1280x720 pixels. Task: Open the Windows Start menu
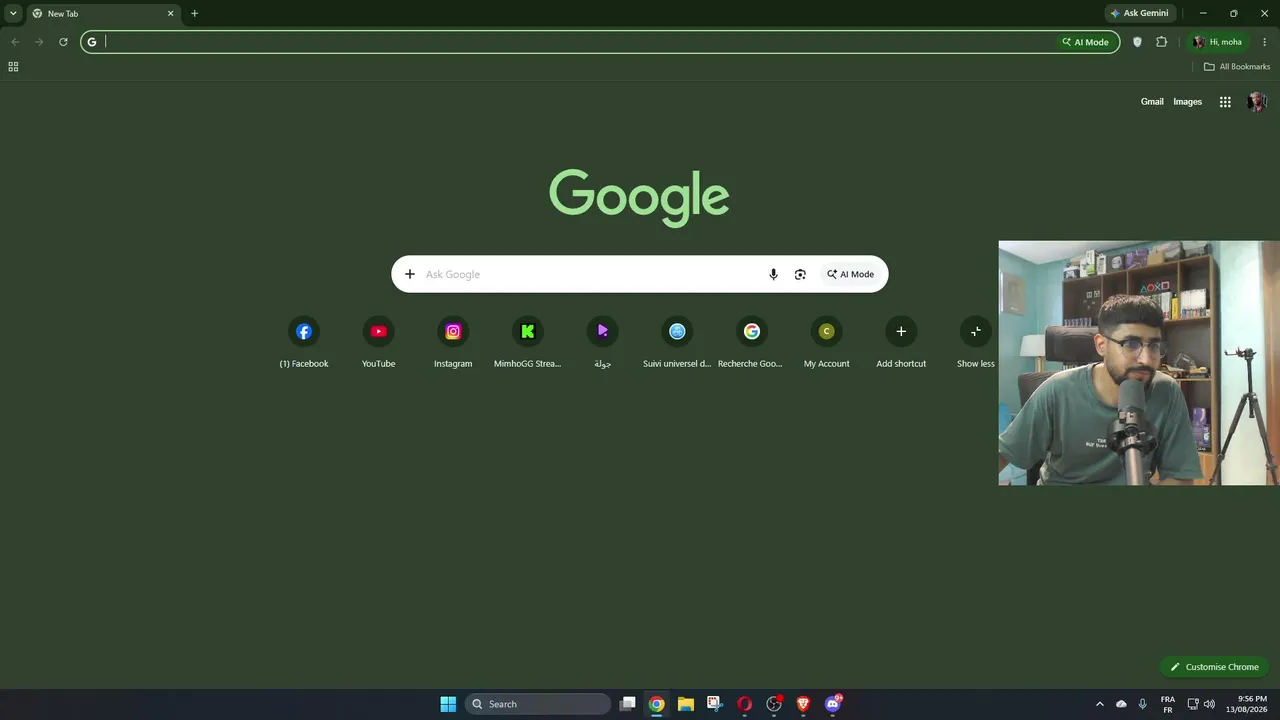(x=448, y=704)
